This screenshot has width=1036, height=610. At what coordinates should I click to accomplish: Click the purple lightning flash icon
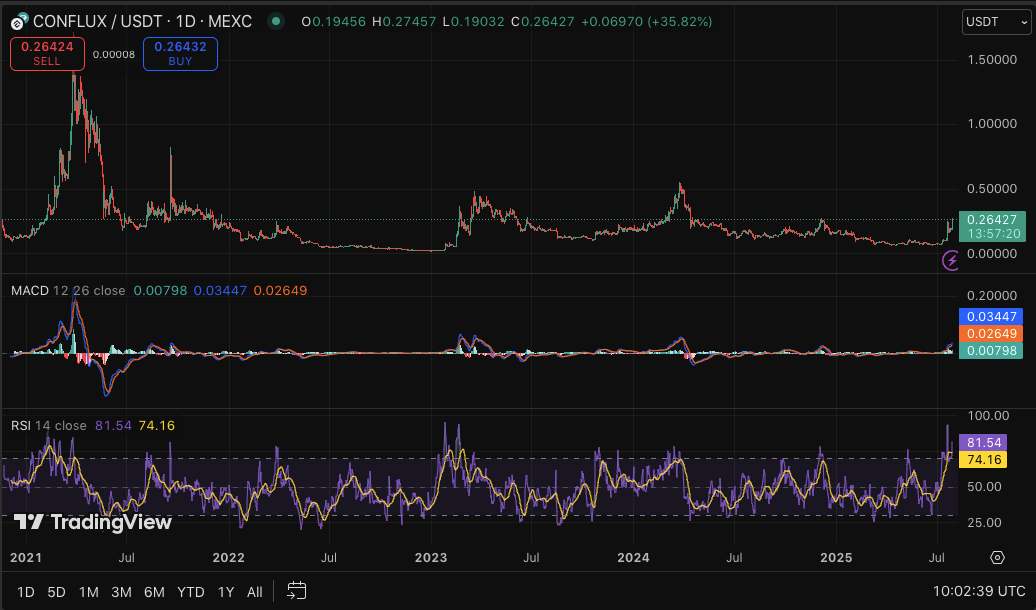tap(950, 260)
